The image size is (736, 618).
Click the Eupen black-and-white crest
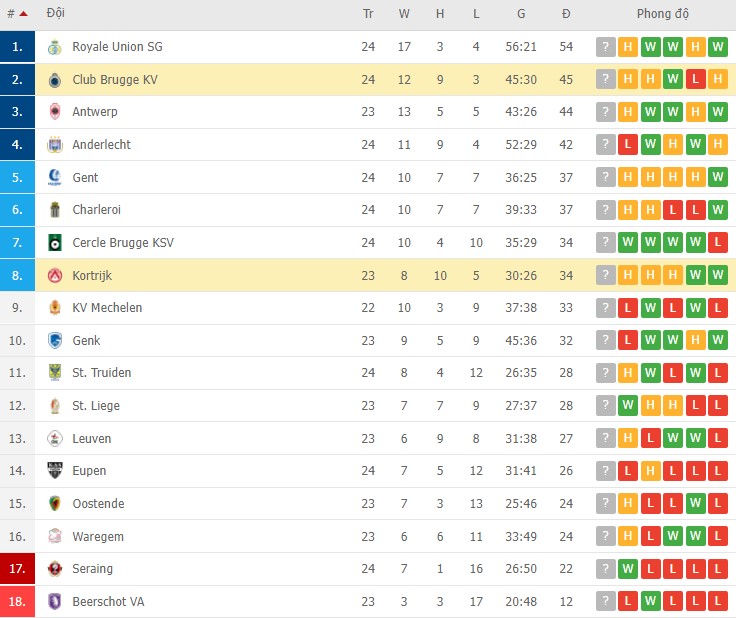point(55,470)
